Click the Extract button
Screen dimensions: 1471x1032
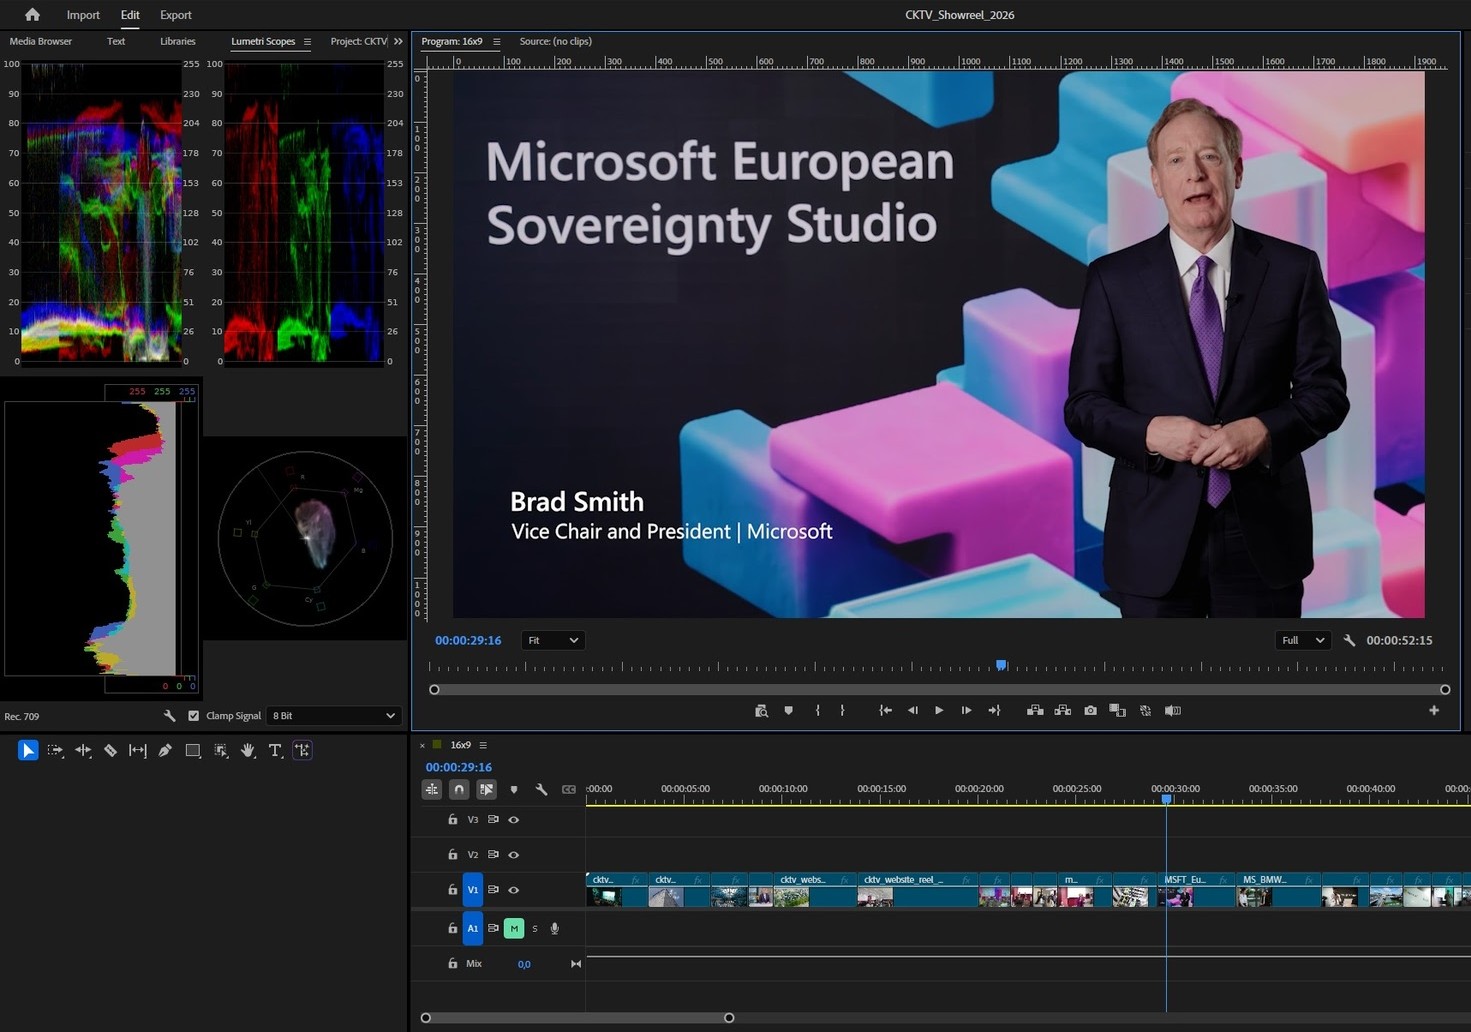tap(1063, 710)
